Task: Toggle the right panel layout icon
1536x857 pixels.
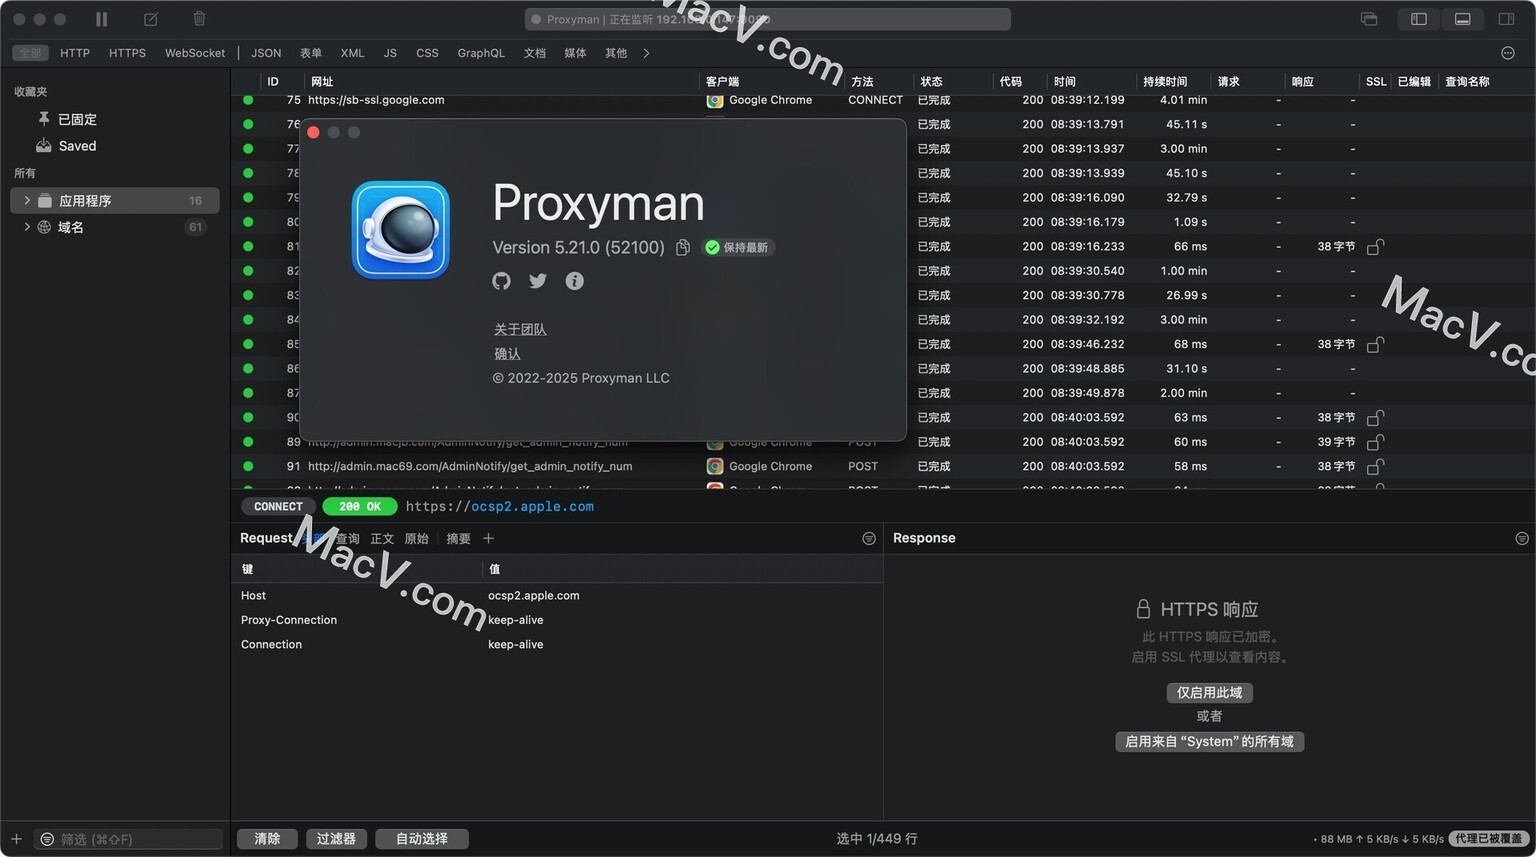Action: (1506, 19)
